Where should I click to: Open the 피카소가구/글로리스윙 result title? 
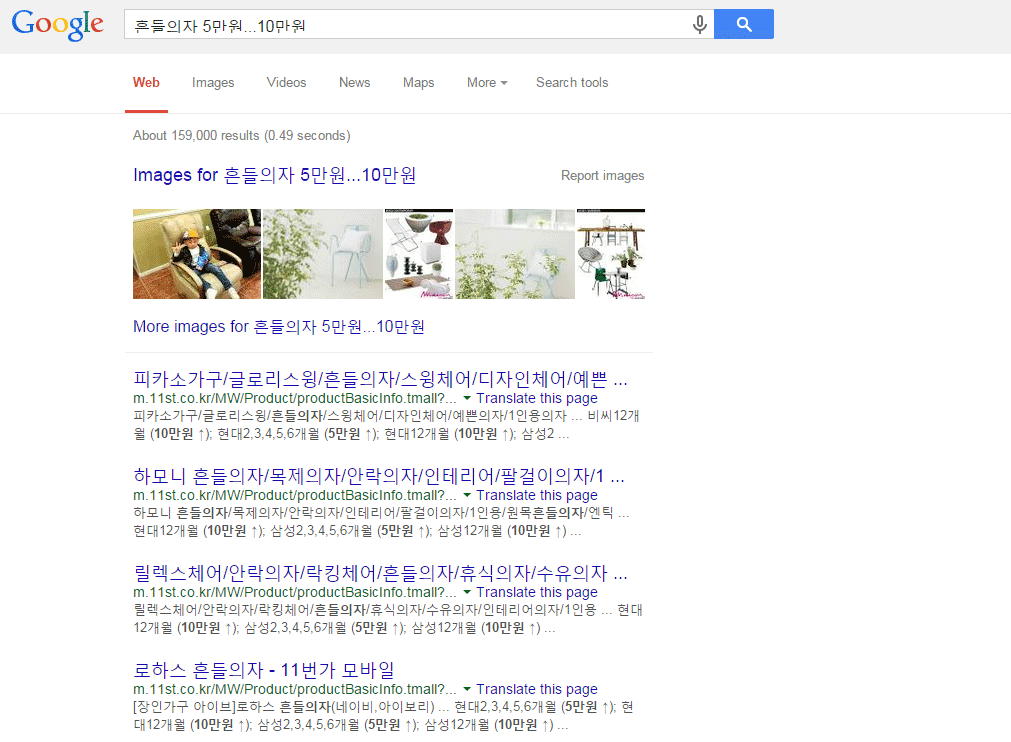coord(380,379)
